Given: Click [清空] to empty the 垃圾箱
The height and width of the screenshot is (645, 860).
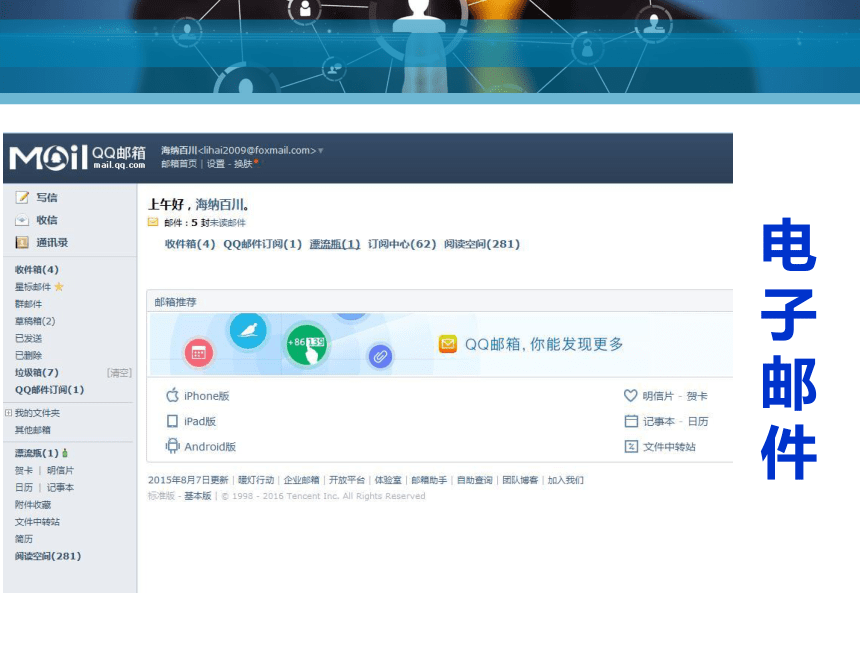Looking at the screenshot, I should tap(119, 373).
